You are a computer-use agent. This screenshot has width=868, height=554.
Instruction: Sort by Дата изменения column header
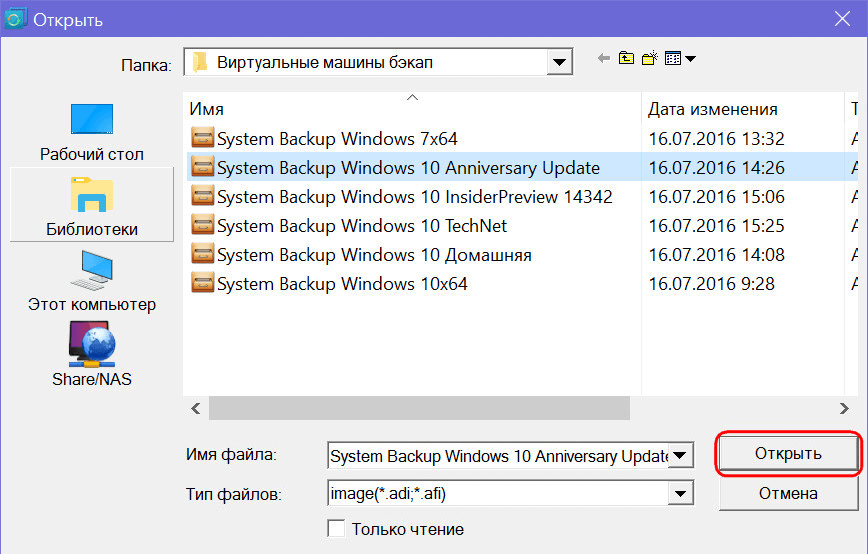click(742, 109)
